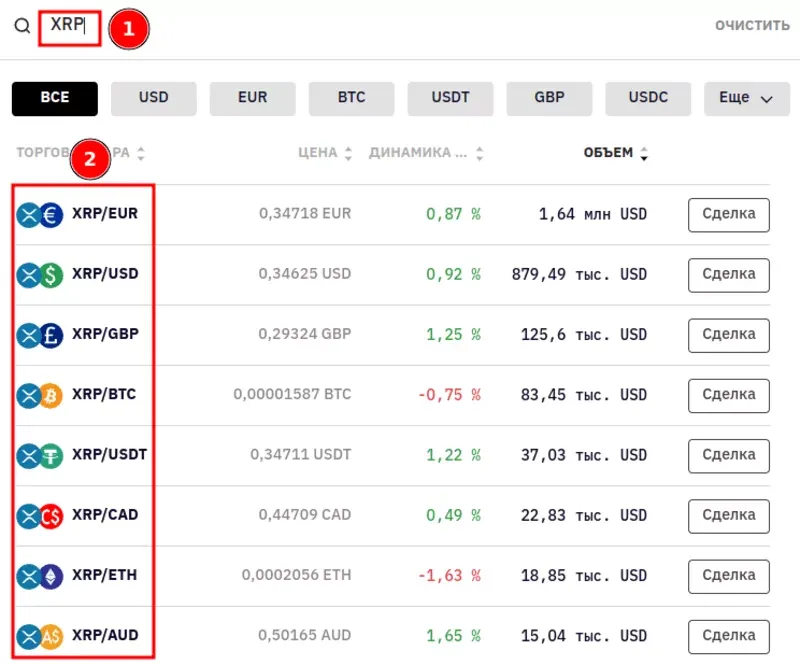Click Сделка button for XRP/EUR

[729, 215]
